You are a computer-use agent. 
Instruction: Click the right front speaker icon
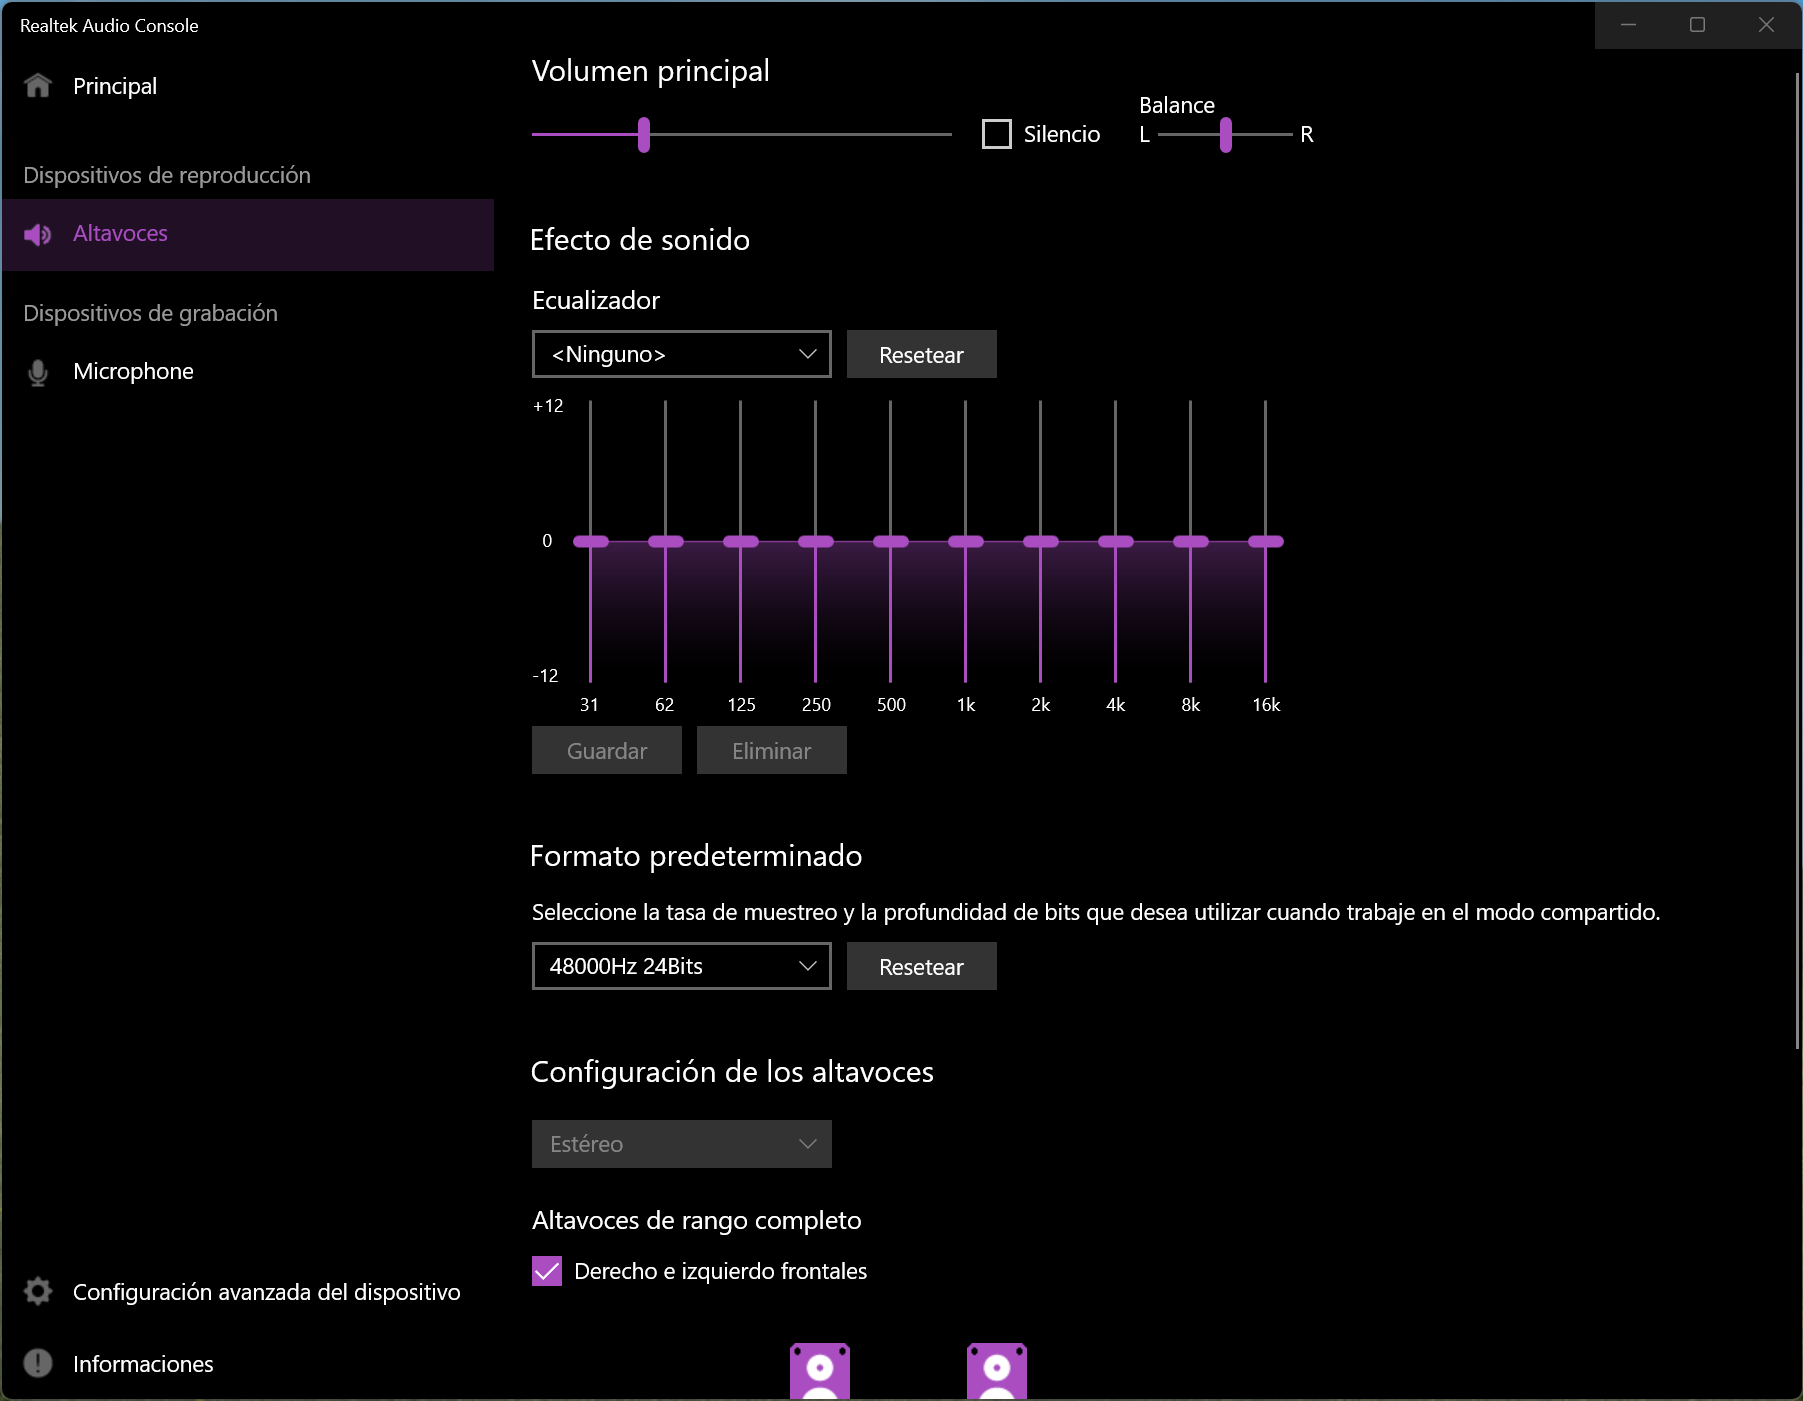(996, 1372)
